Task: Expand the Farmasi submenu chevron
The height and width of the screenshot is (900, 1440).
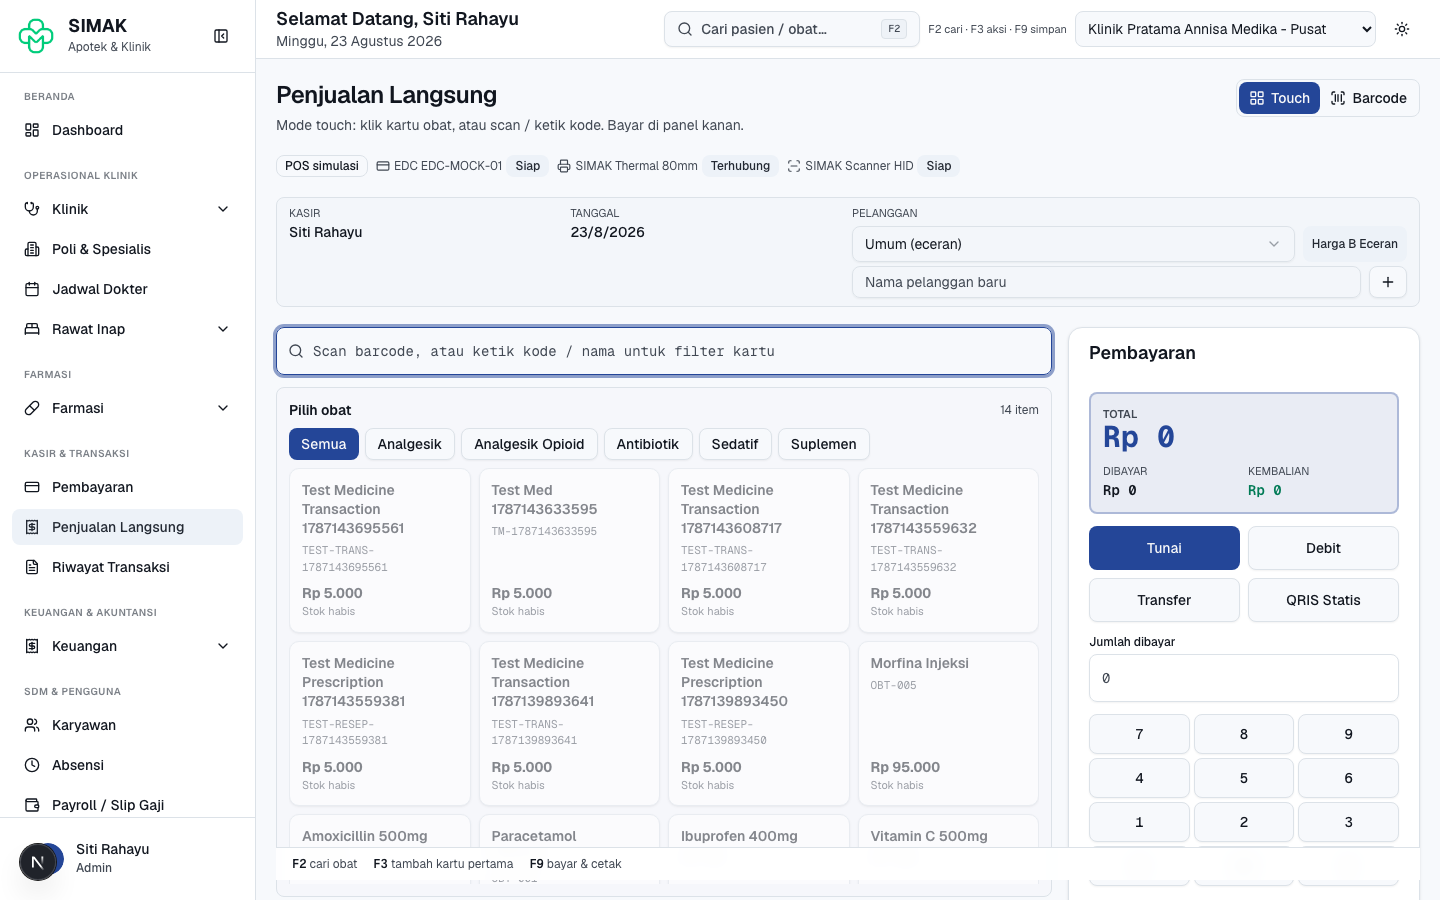Action: [223, 408]
